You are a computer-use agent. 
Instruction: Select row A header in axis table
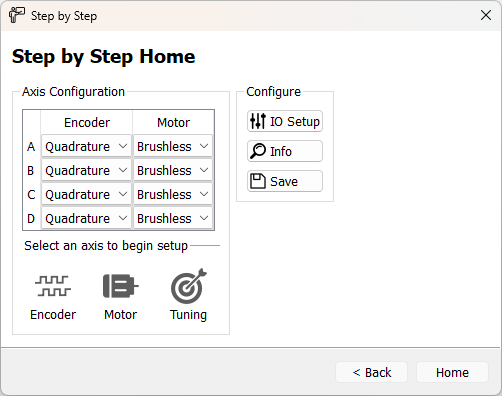[31, 146]
